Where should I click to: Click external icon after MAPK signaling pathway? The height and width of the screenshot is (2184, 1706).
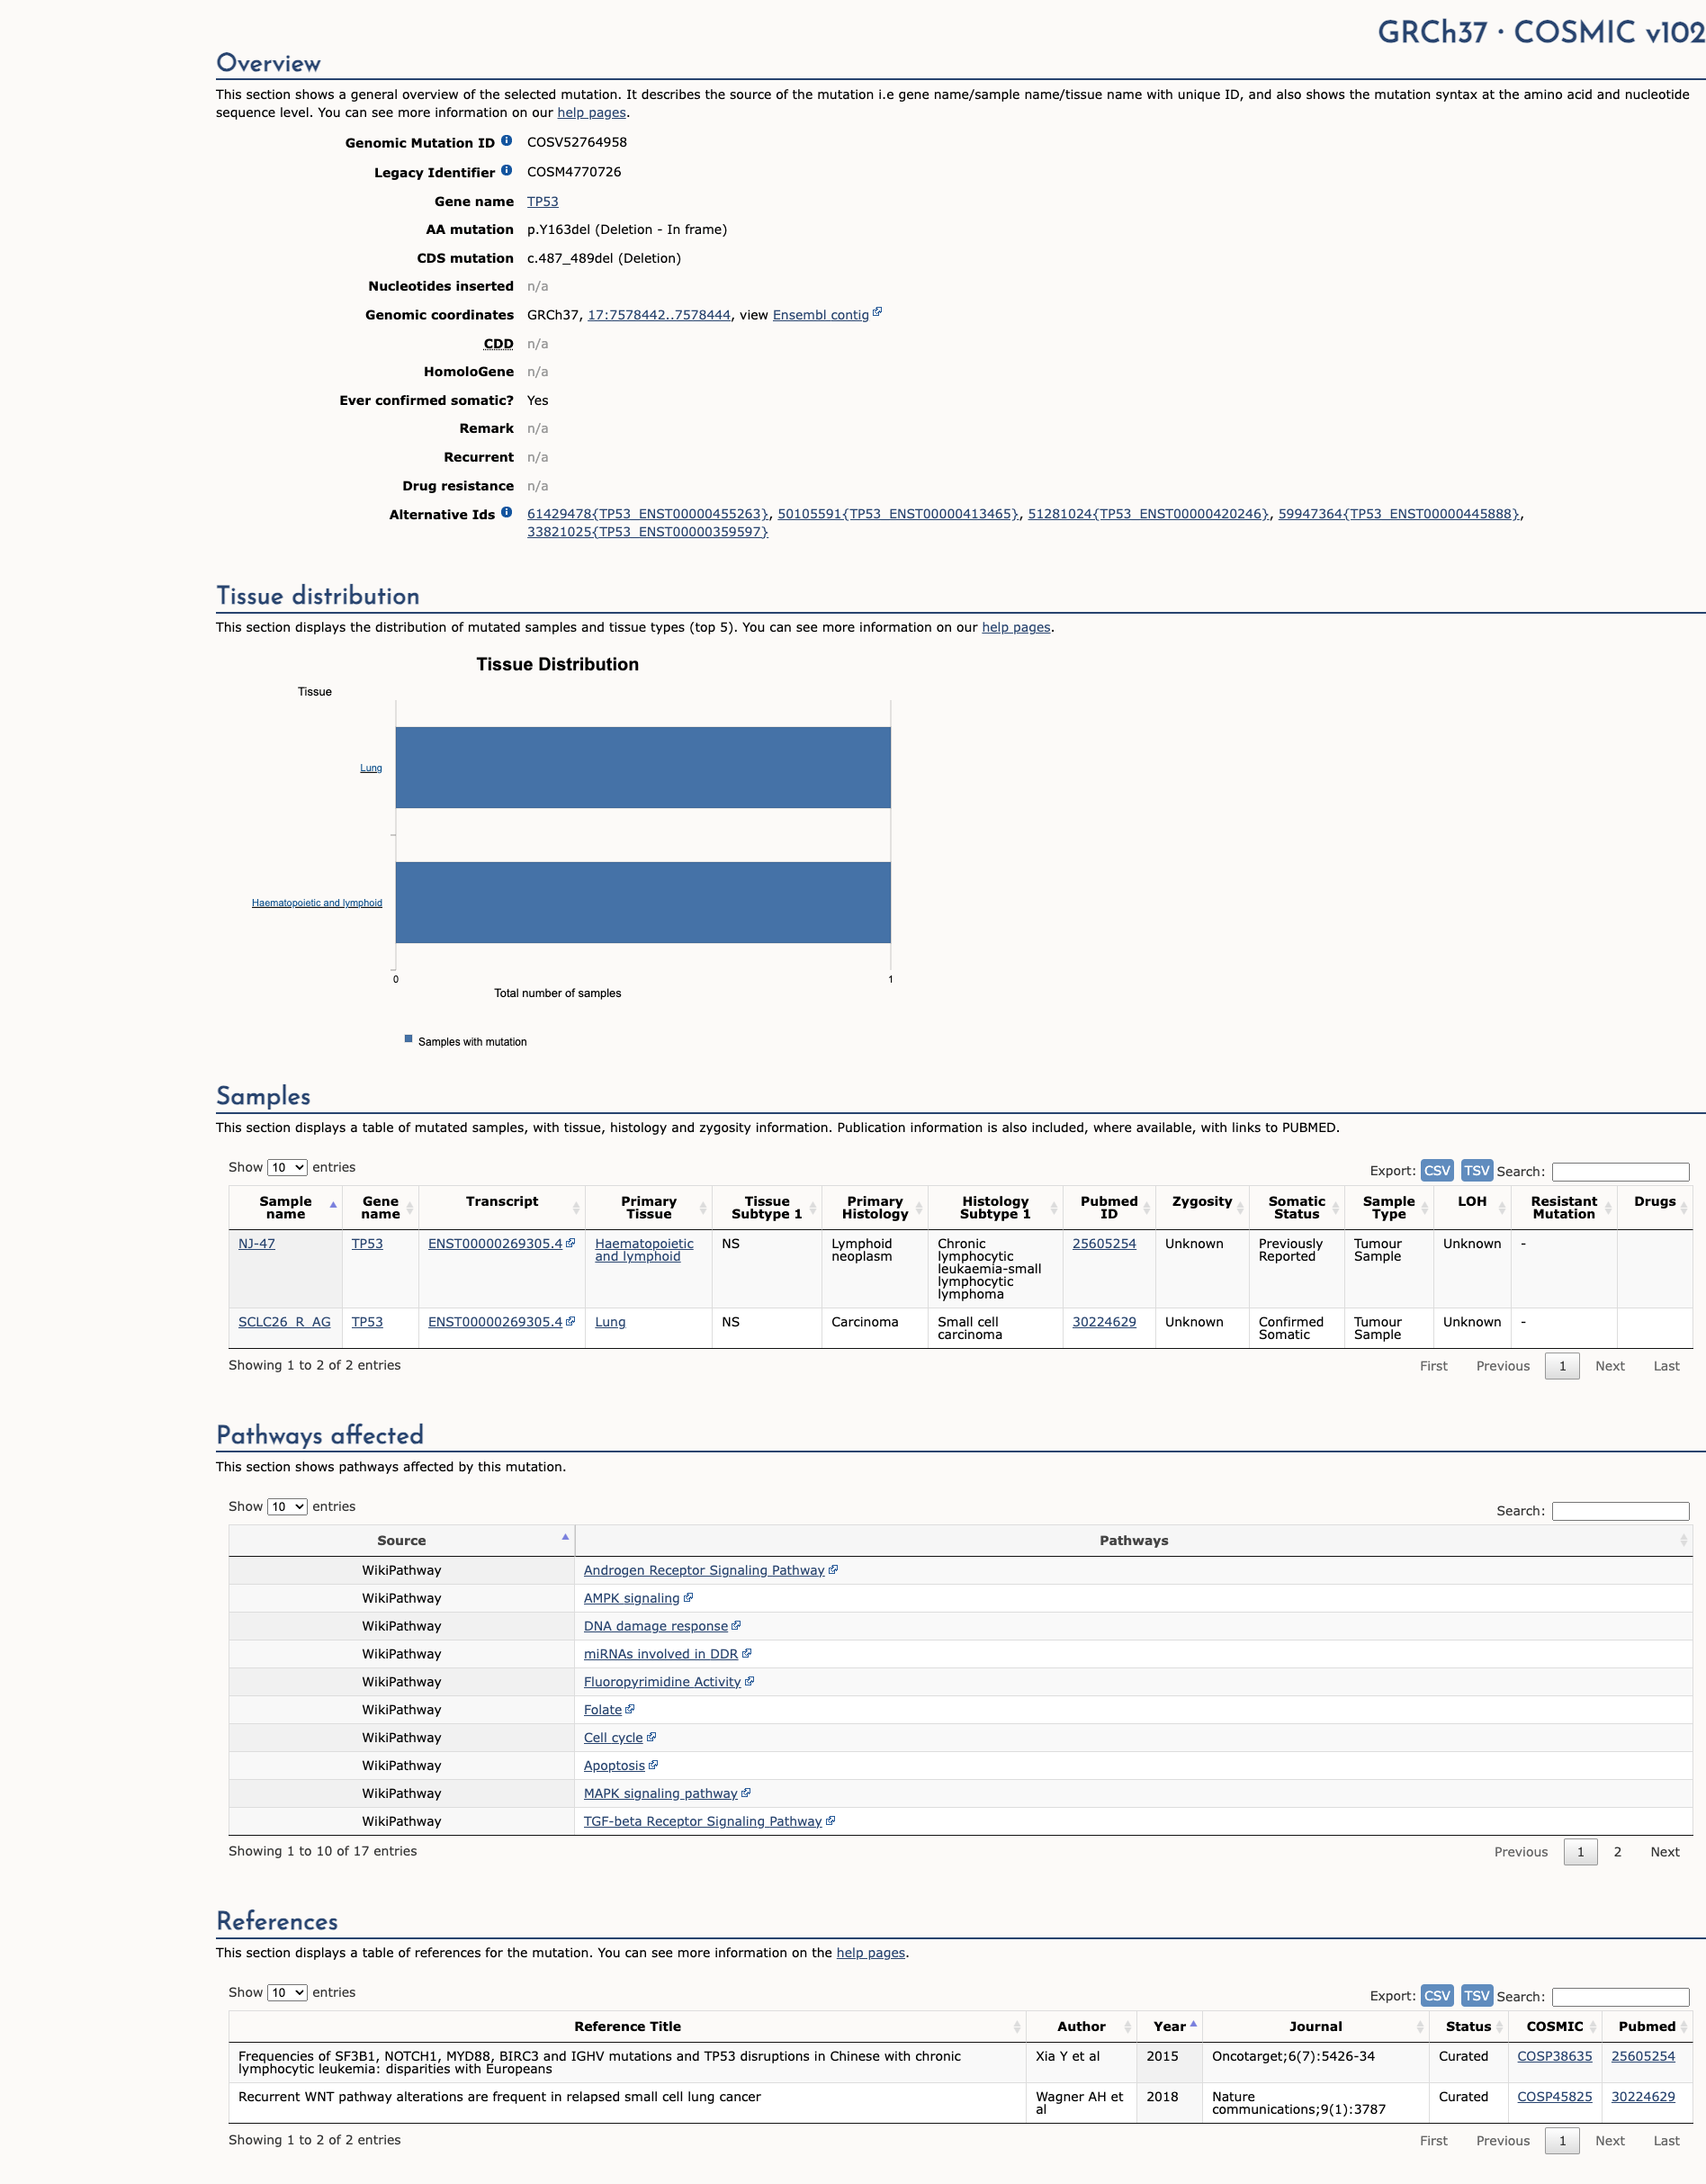[745, 1794]
